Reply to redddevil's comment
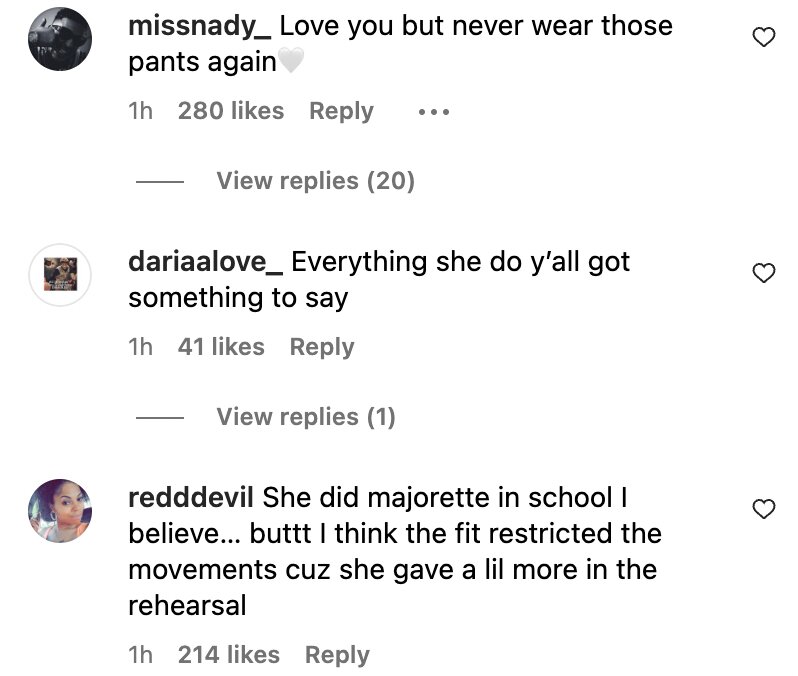Screen dimensions: 798x676 pyautogui.click(x=337, y=655)
